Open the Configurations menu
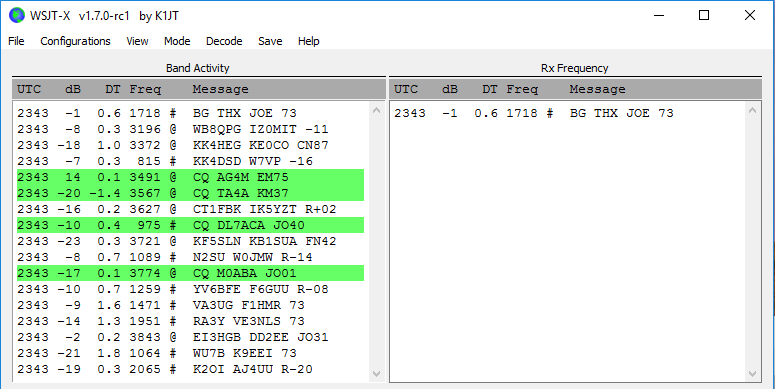 pyautogui.click(x=75, y=41)
